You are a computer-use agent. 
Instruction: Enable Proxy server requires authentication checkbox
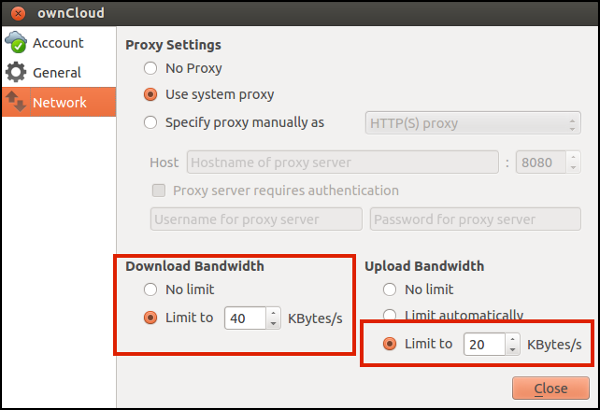[x=158, y=190]
